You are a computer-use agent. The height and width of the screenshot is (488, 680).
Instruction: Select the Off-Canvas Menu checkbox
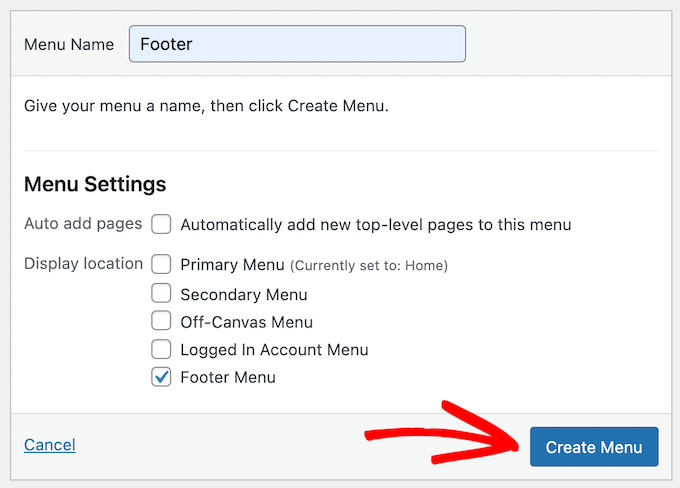161,322
